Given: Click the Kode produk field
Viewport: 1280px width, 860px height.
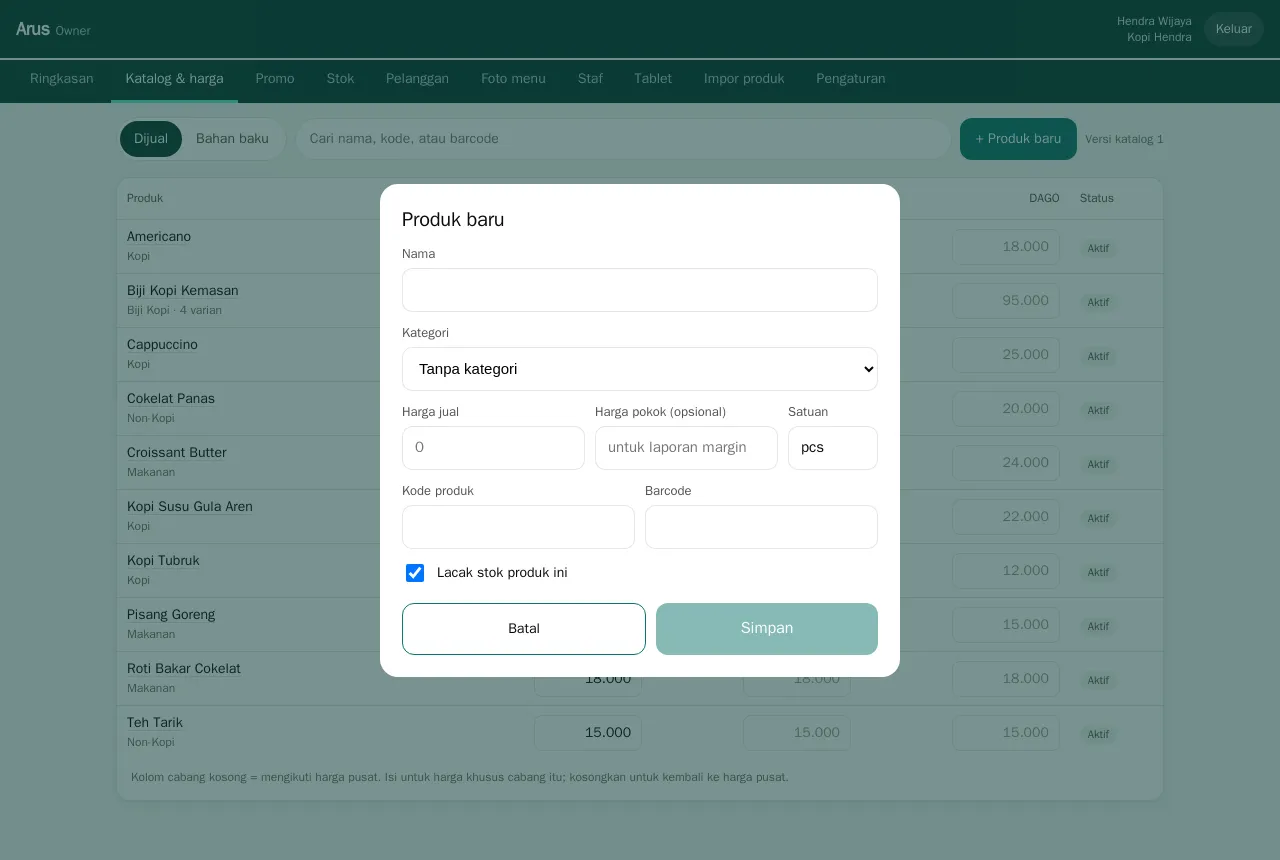Looking at the screenshot, I should click(x=518, y=527).
